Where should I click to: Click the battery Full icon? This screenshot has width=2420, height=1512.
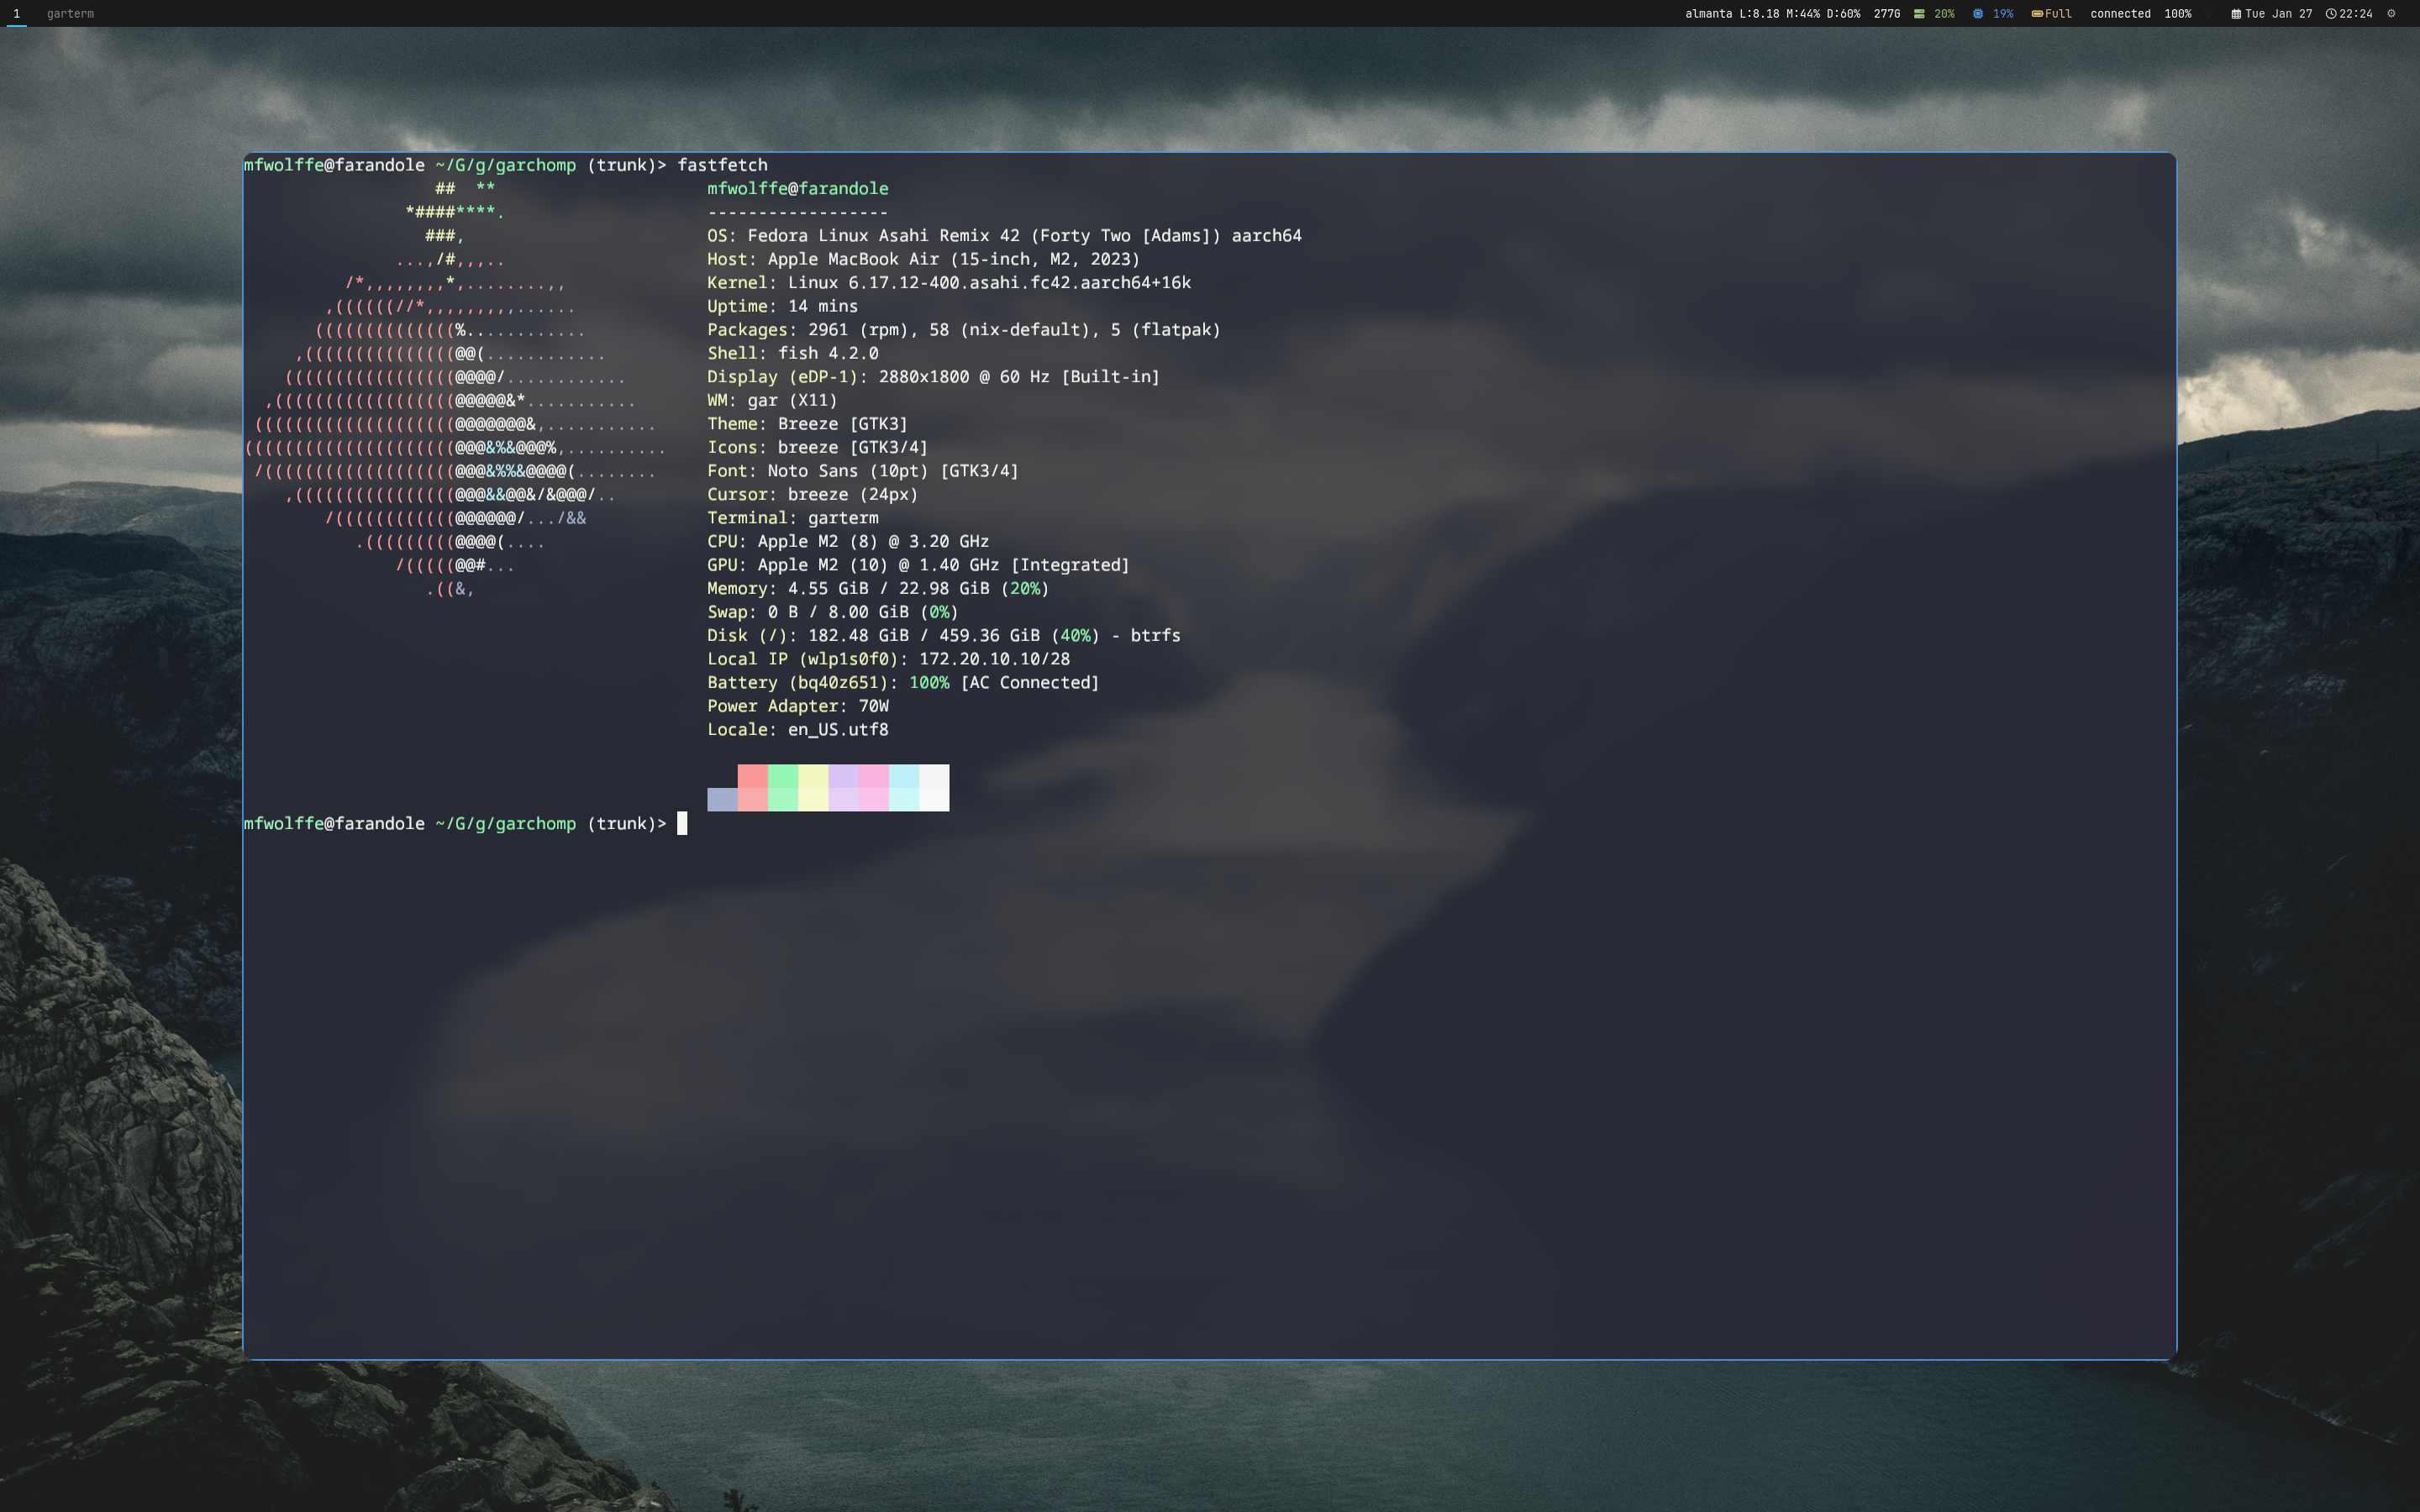pos(2037,14)
